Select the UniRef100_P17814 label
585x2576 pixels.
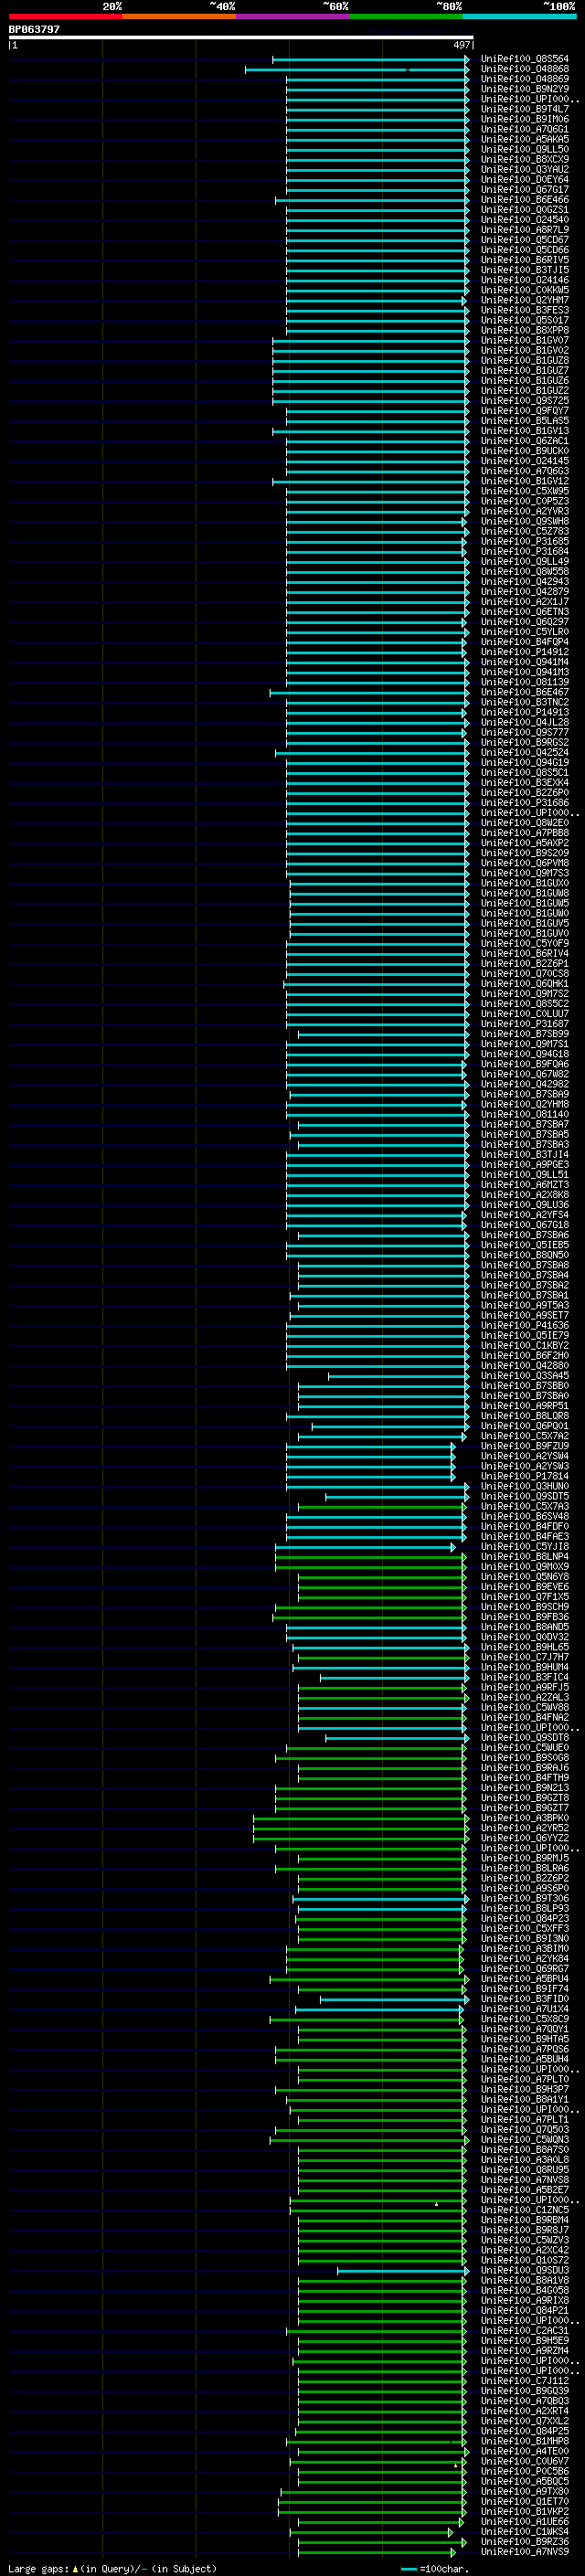(x=525, y=1476)
